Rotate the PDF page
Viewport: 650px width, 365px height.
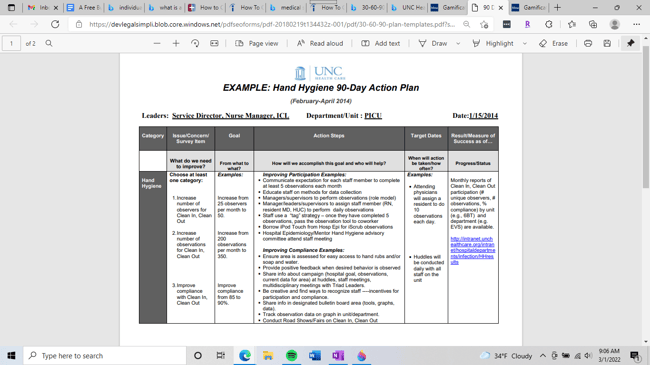tap(195, 43)
